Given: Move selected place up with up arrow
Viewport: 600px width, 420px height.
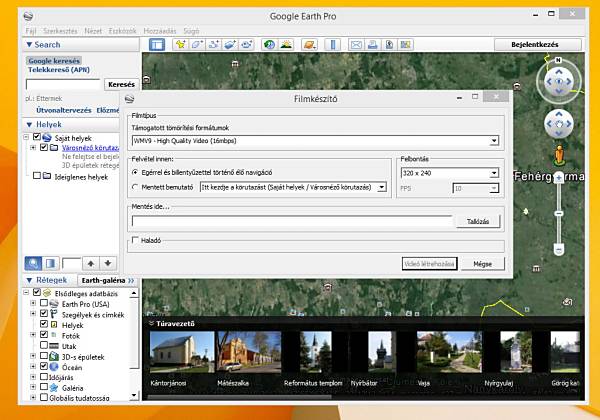Looking at the screenshot, I should (x=91, y=263).
